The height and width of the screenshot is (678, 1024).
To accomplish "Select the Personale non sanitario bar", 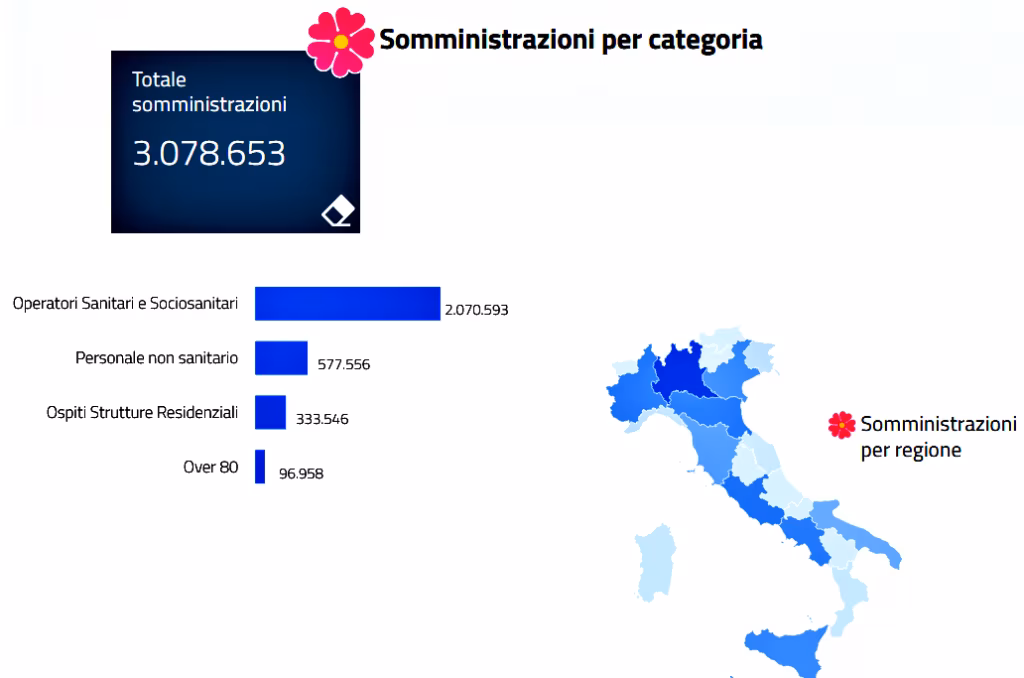I will click(x=281, y=358).
